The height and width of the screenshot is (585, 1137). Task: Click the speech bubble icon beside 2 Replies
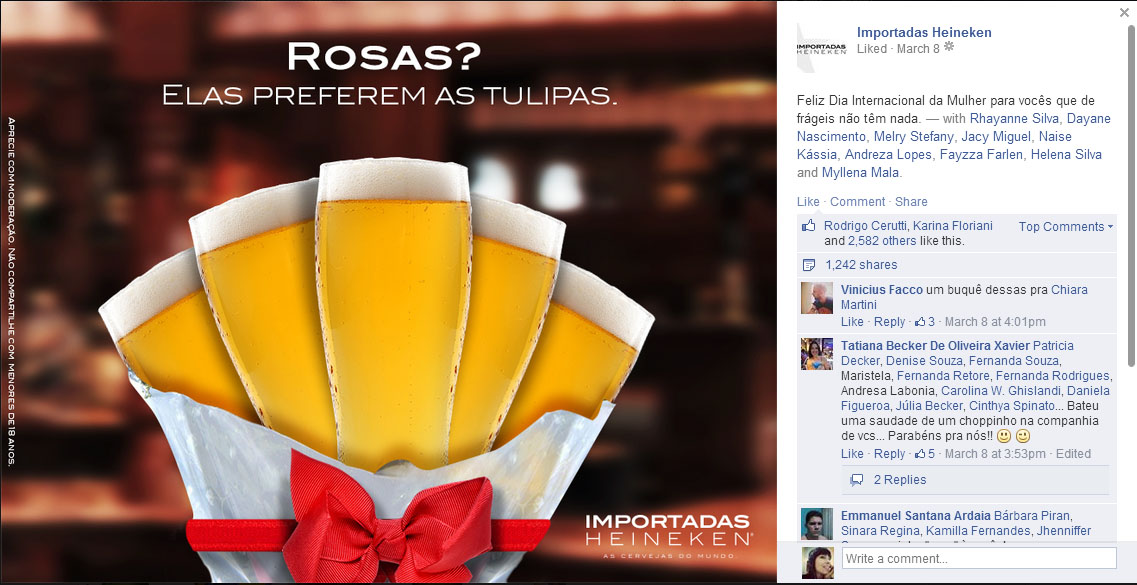(856, 480)
